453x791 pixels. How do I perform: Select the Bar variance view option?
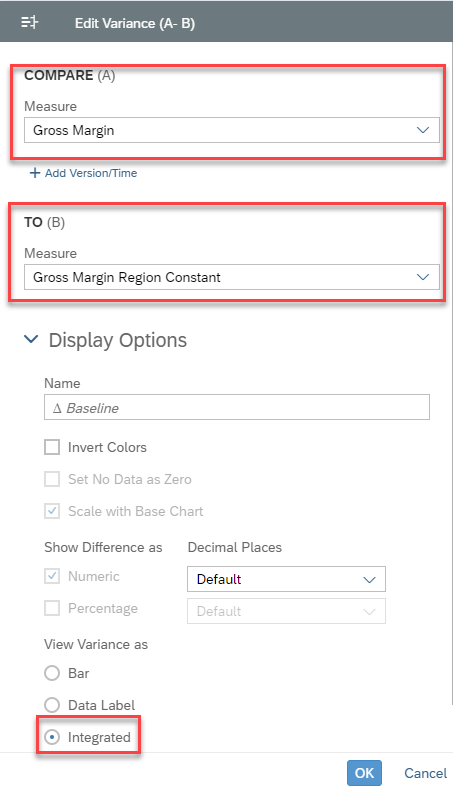click(52, 673)
